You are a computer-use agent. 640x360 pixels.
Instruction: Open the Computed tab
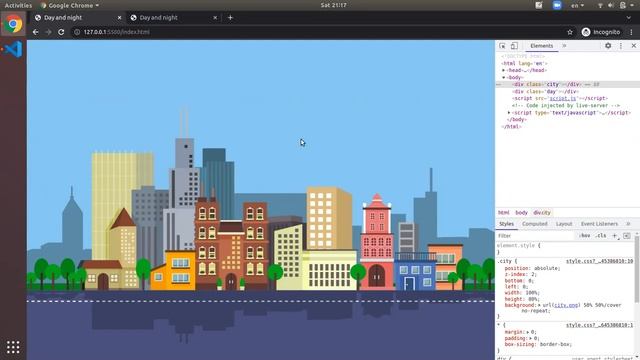tap(535, 224)
